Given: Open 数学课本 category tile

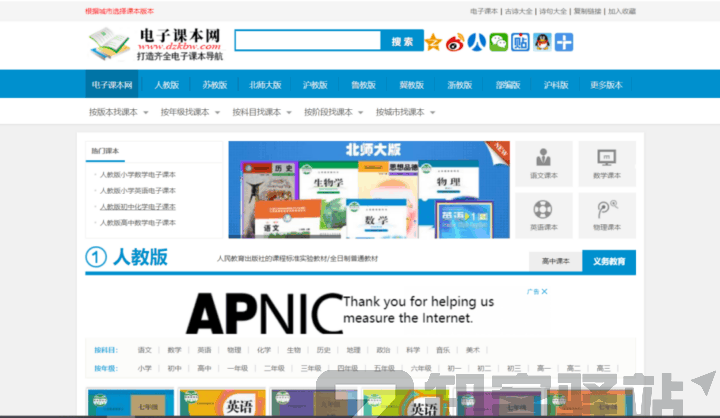Looking at the screenshot, I should click(607, 163).
